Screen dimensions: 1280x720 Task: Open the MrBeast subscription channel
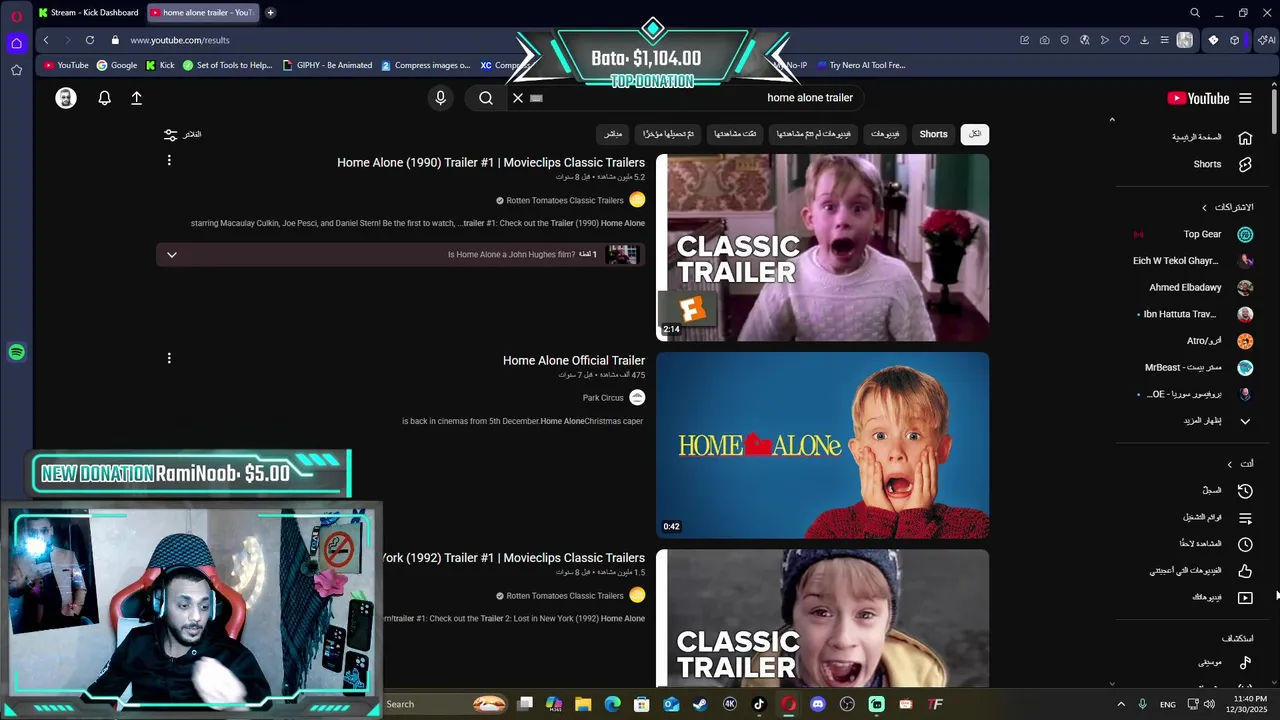1198,367
